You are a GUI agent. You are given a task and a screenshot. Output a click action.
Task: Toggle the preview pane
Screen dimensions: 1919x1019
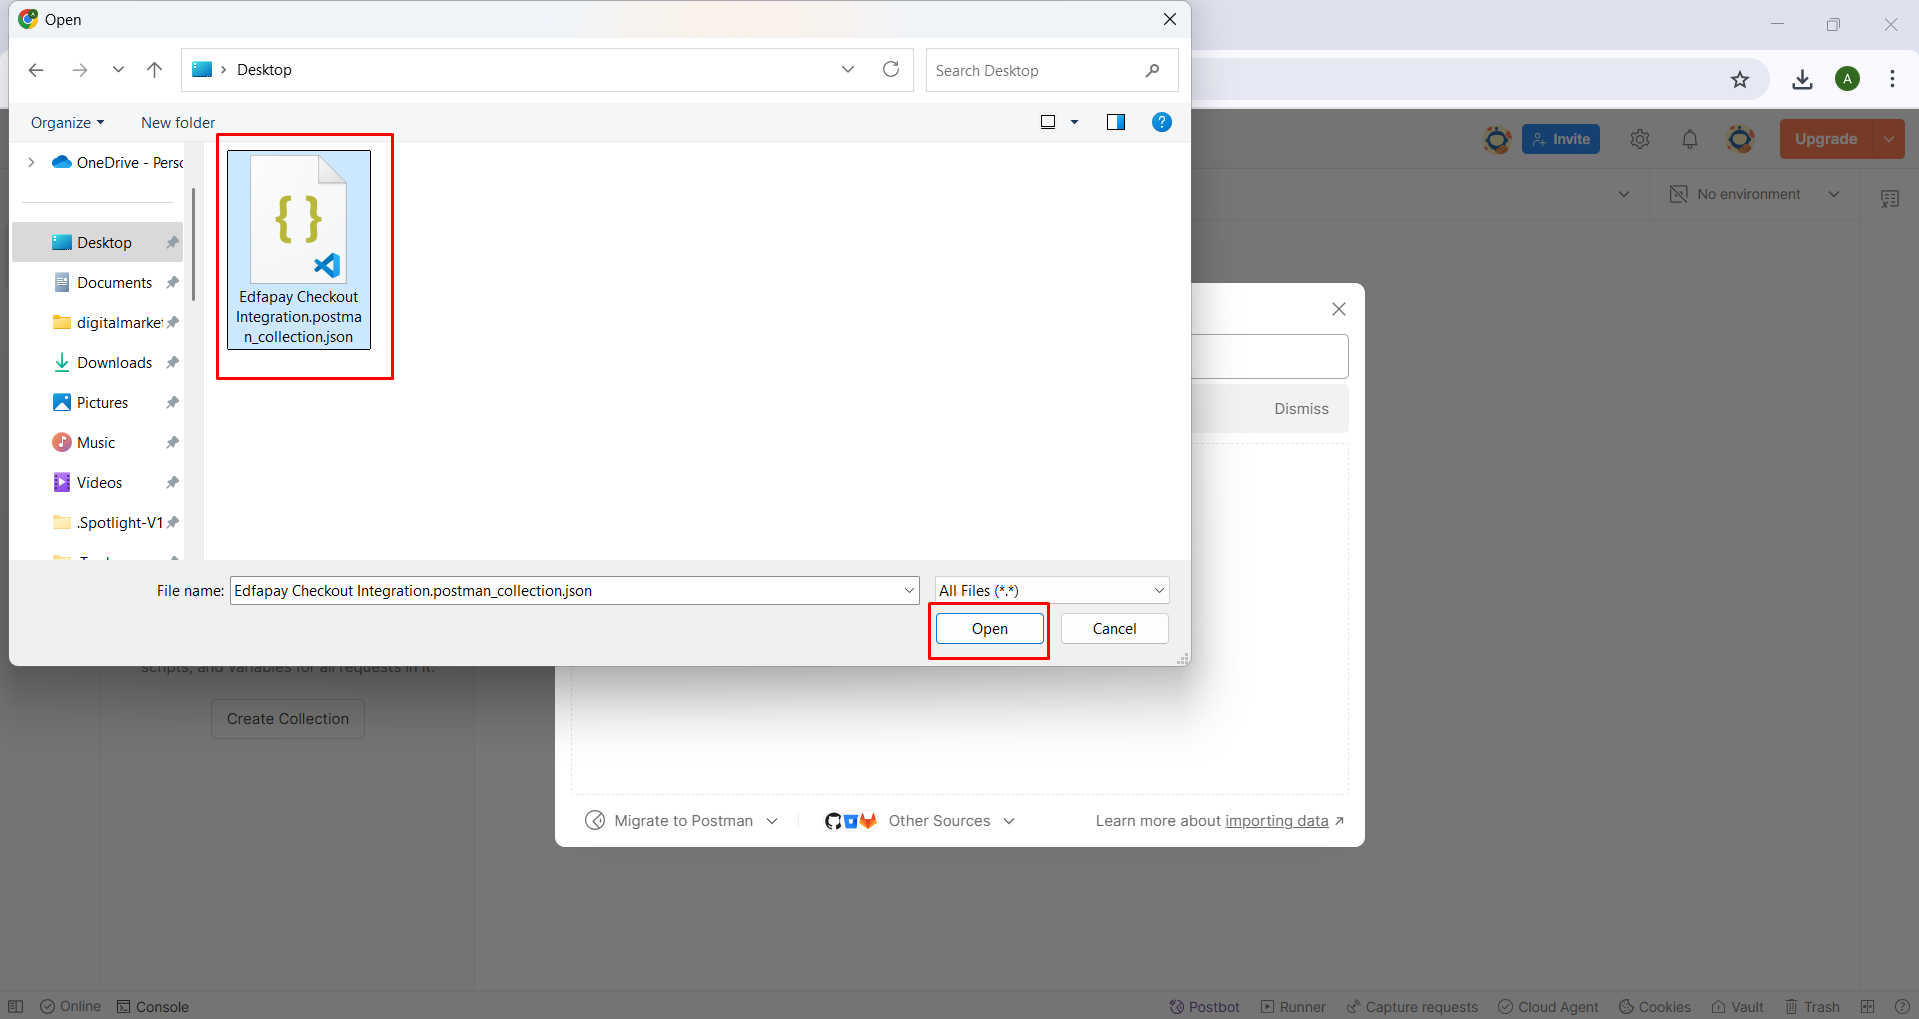(1116, 122)
